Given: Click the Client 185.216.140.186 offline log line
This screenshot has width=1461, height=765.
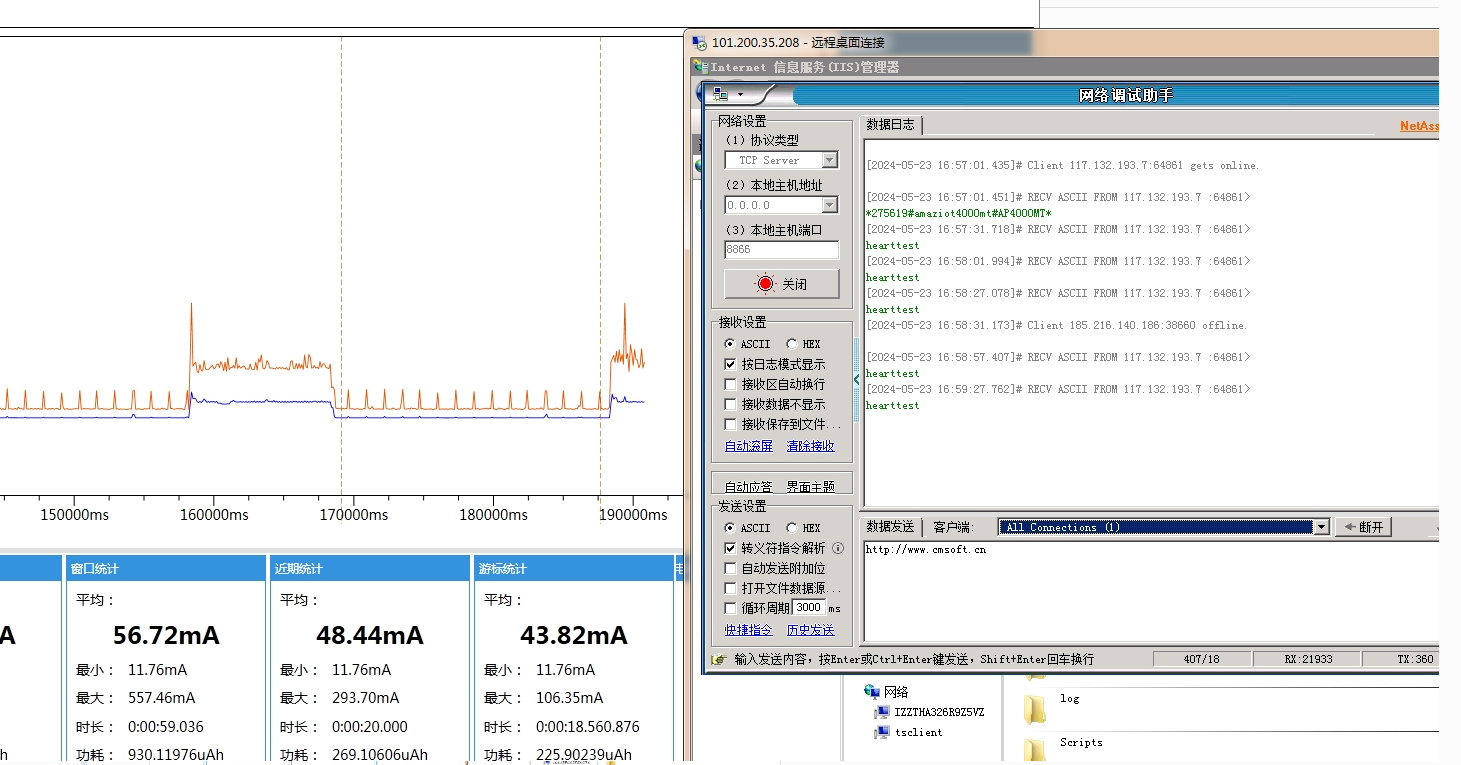Looking at the screenshot, I should (1056, 325).
